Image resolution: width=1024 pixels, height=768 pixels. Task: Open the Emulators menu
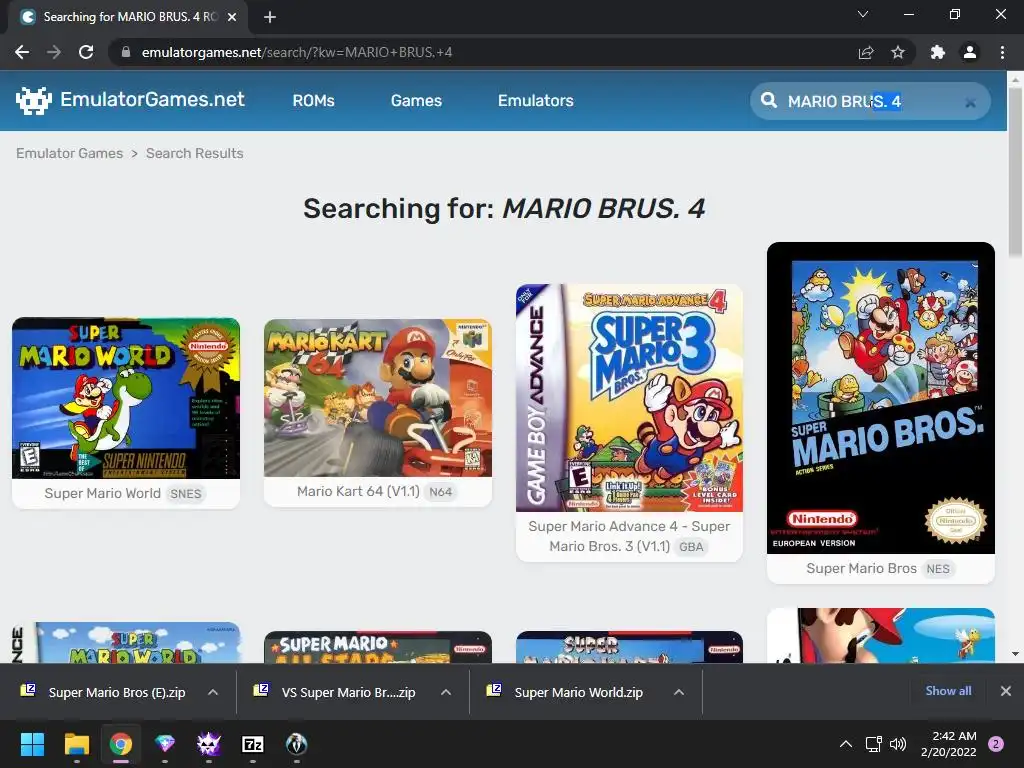(536, 101)
